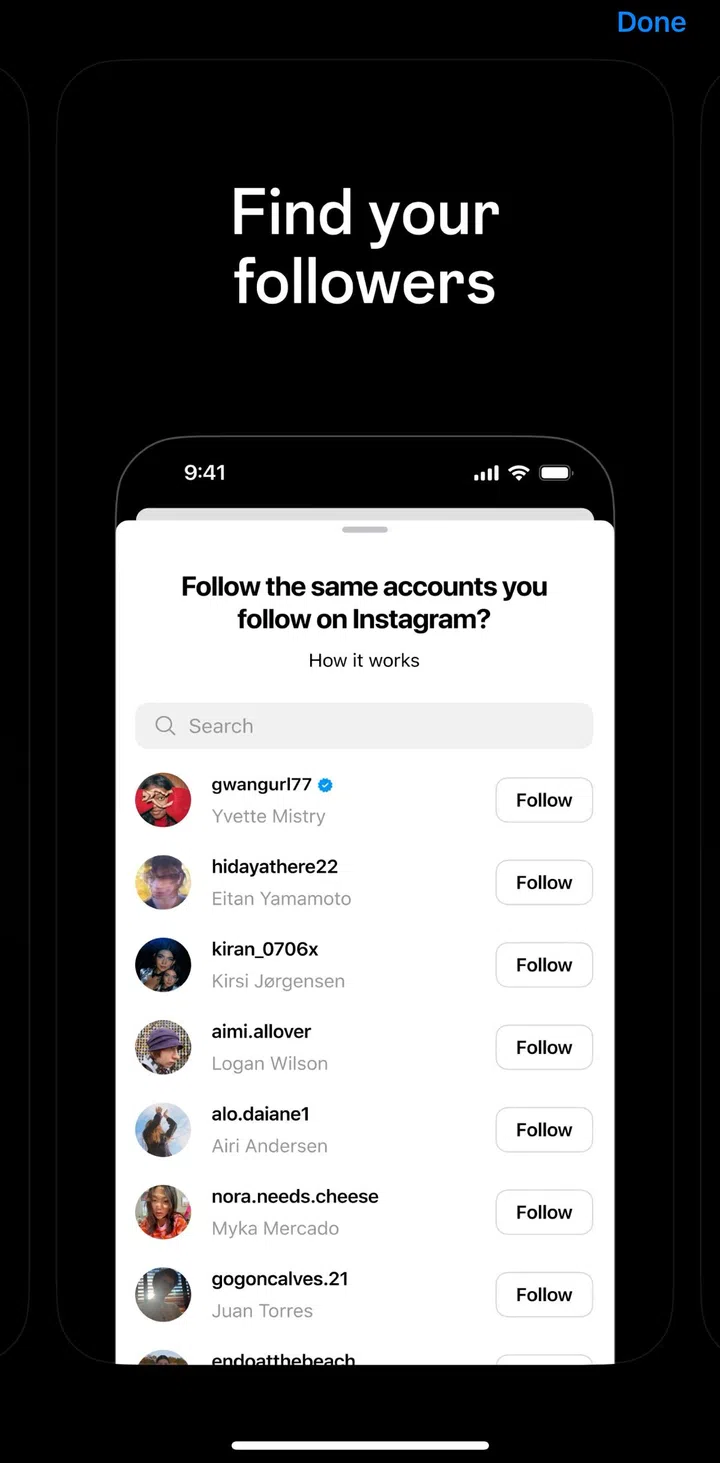Viewport: 720px width, 1463px height.
Task: Open gwangurl77 profile picture
Action: [x=163, y=800]
